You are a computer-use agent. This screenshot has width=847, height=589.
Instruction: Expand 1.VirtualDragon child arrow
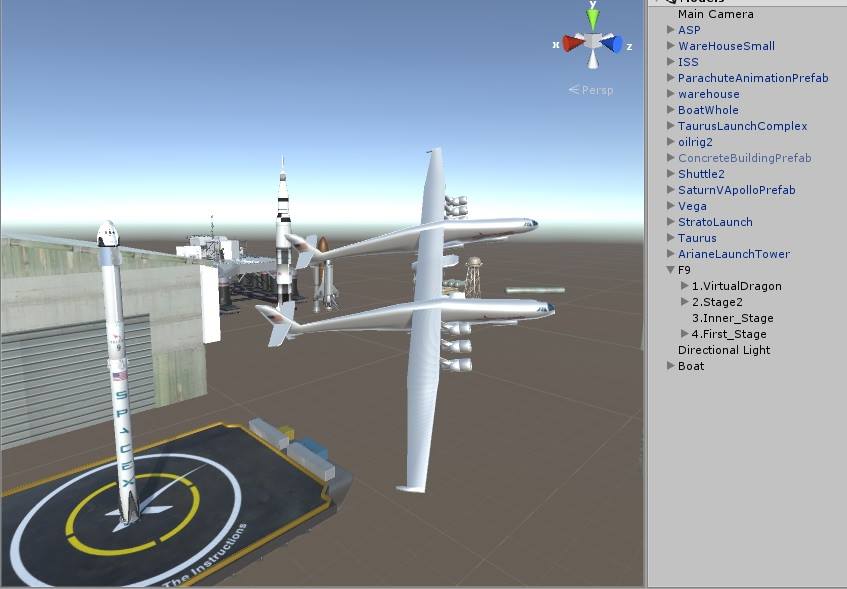pos(684,285)
